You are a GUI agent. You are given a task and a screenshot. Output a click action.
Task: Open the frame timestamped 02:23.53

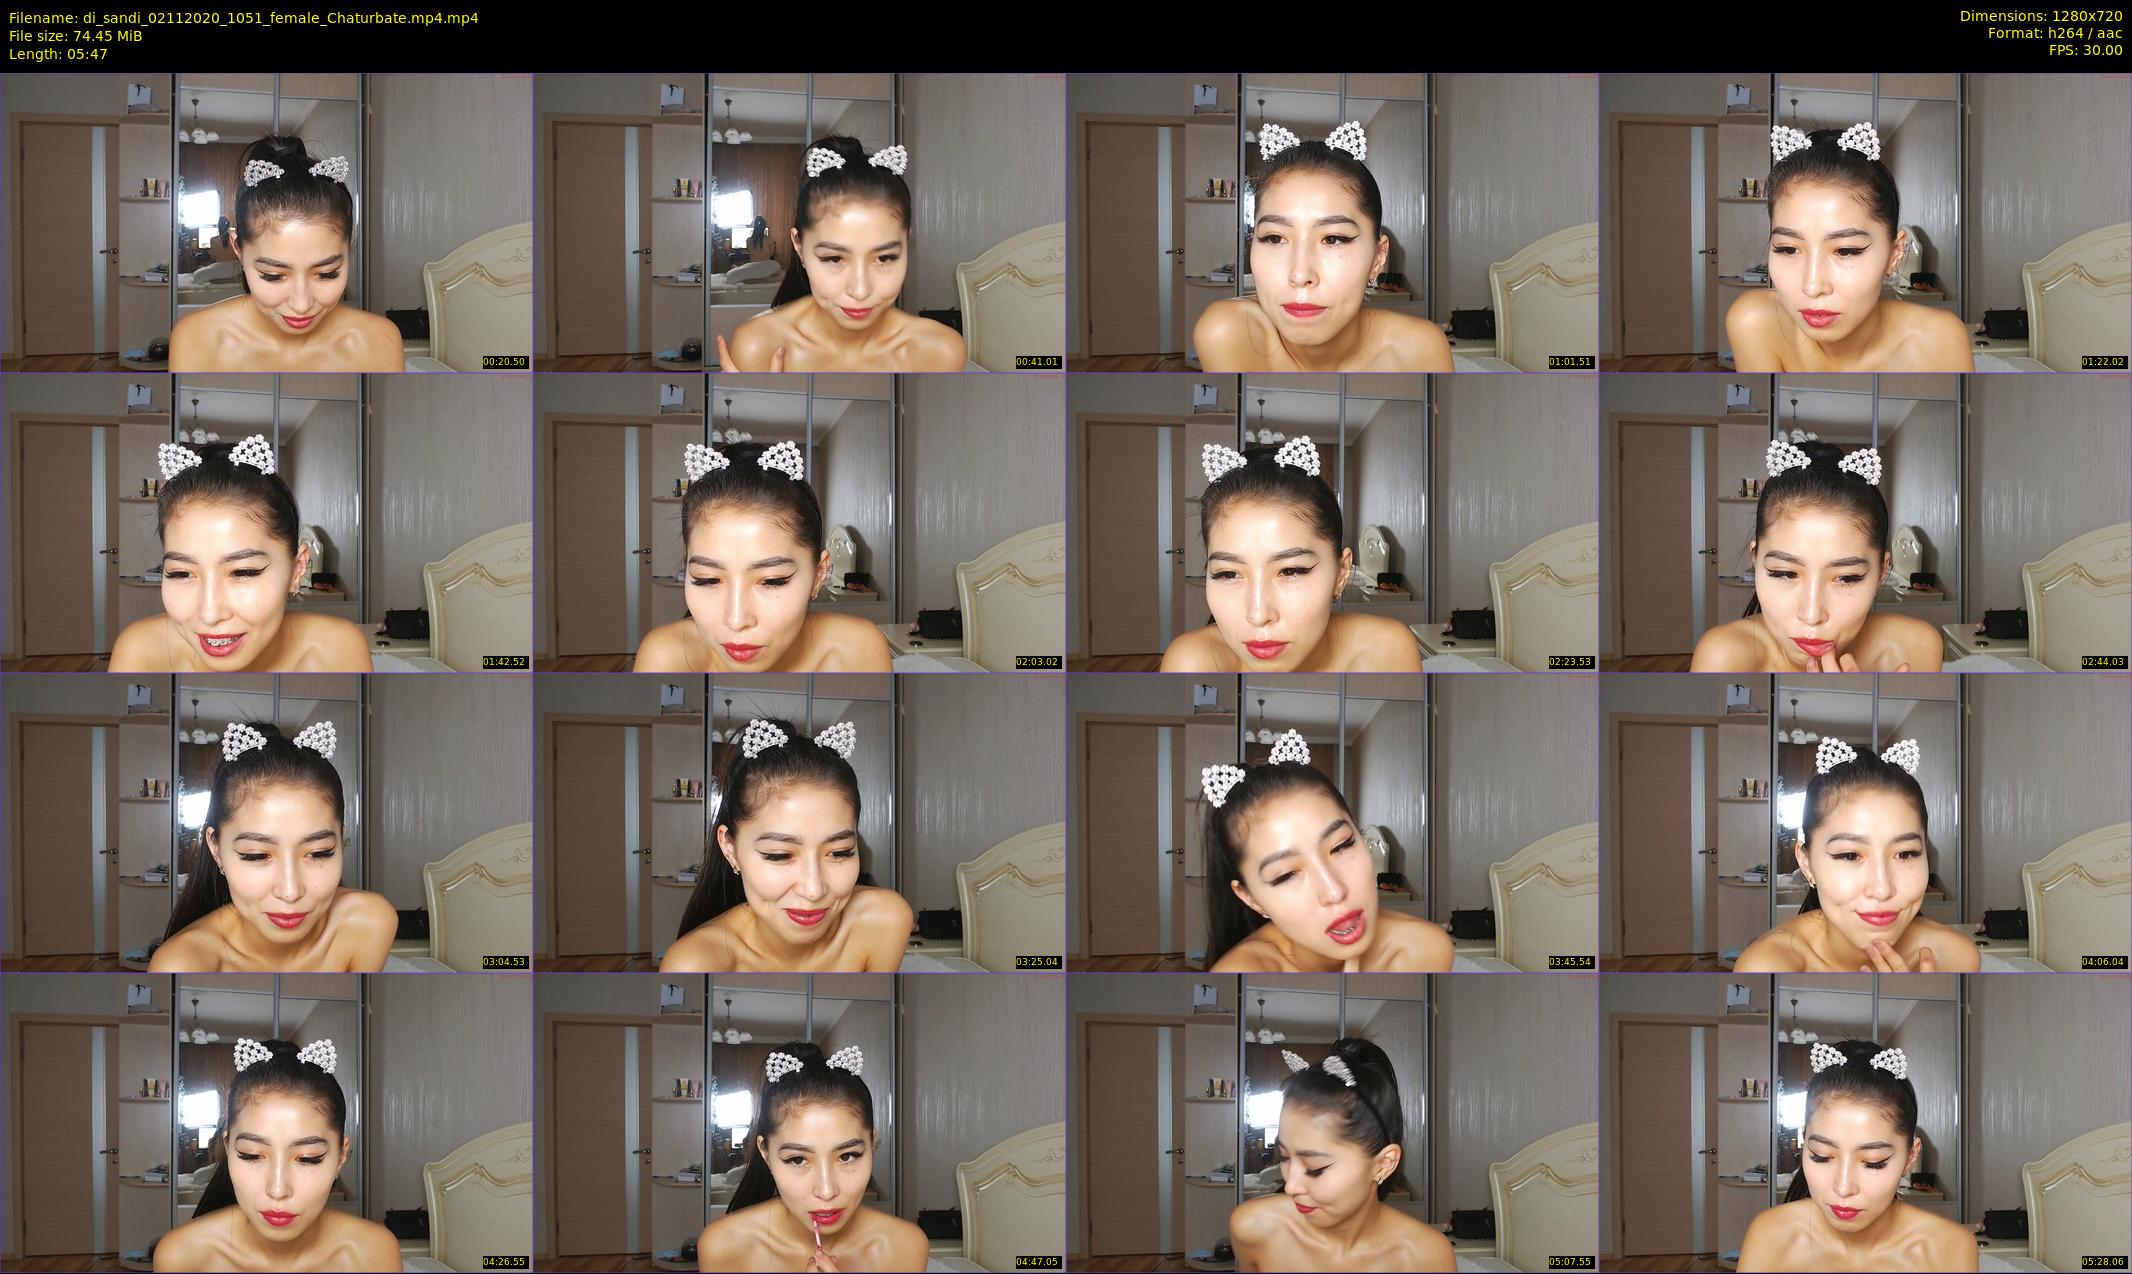pyautogui.click(x=1332, y=522)
